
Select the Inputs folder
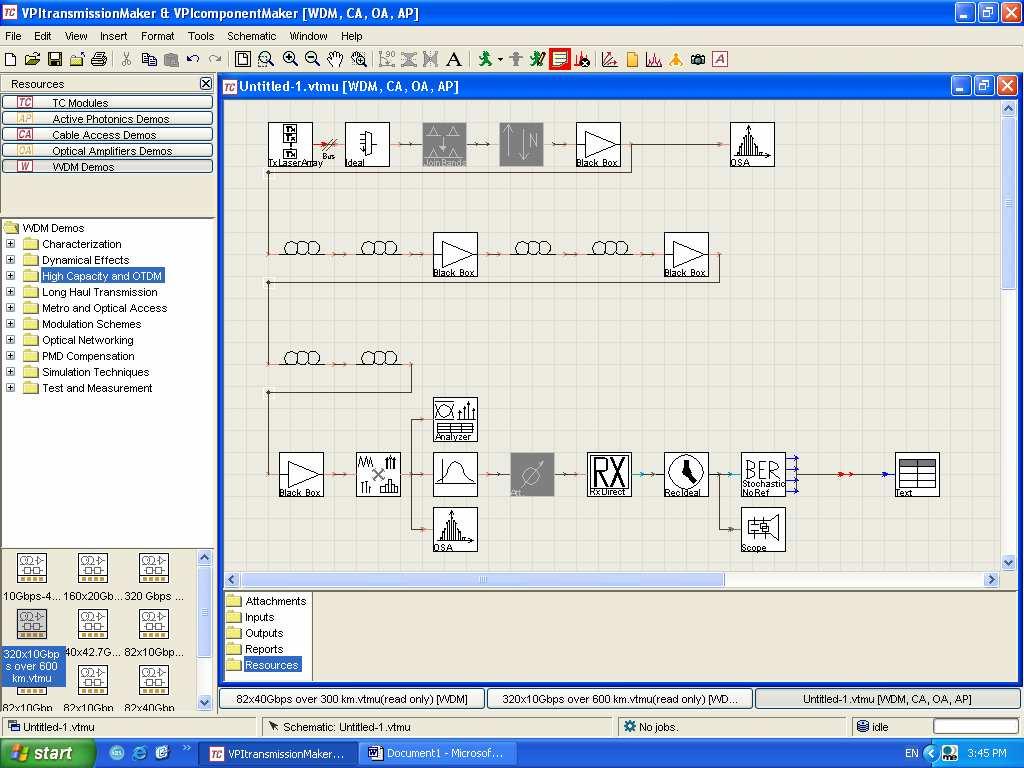[251, 617]
